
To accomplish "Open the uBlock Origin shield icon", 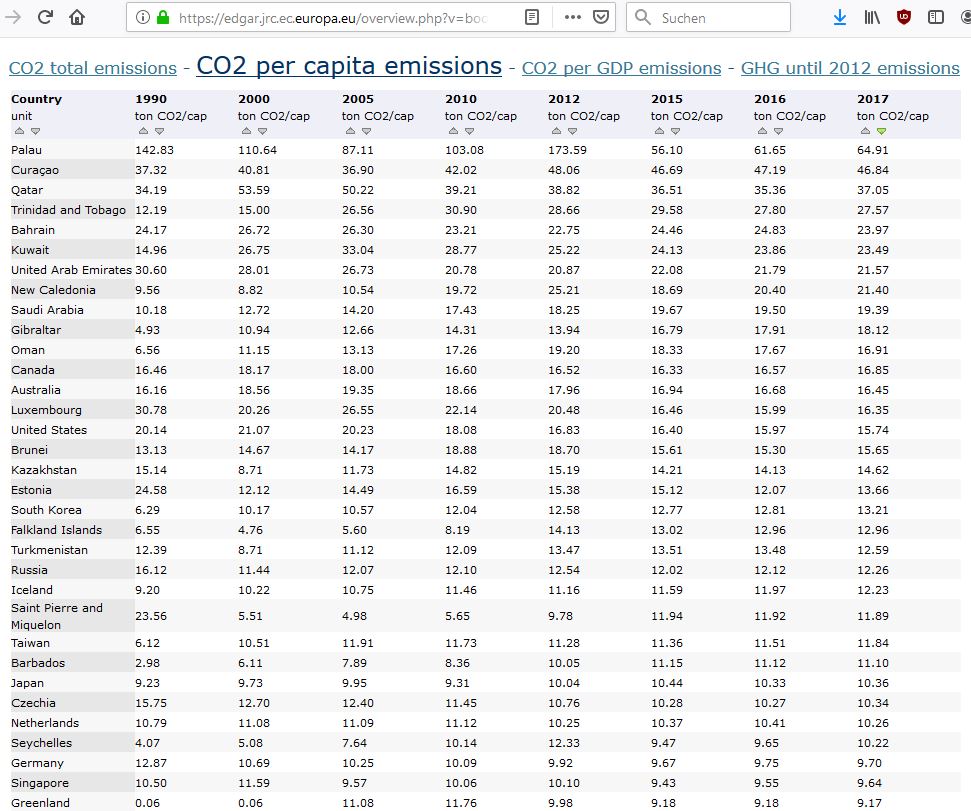I will tap(904, 17).
